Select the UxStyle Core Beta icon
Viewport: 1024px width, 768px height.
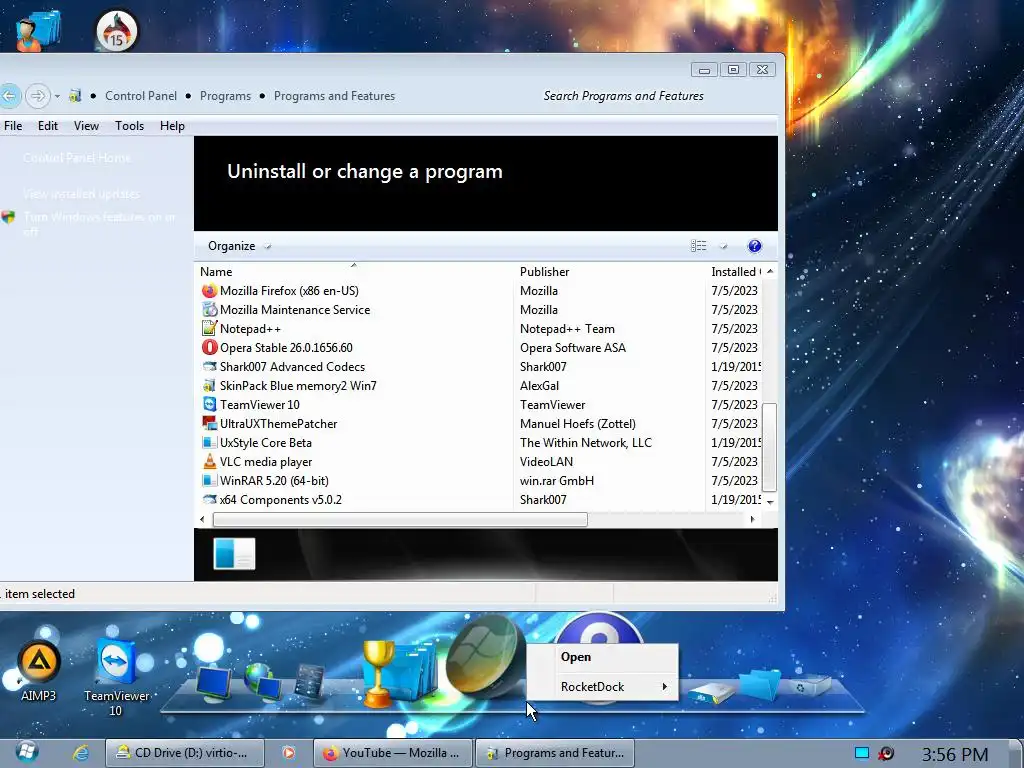coord(209,442)
